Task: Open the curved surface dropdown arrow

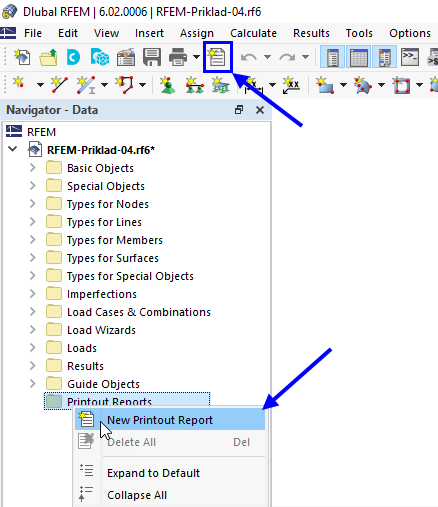Action: coord(382,85)
